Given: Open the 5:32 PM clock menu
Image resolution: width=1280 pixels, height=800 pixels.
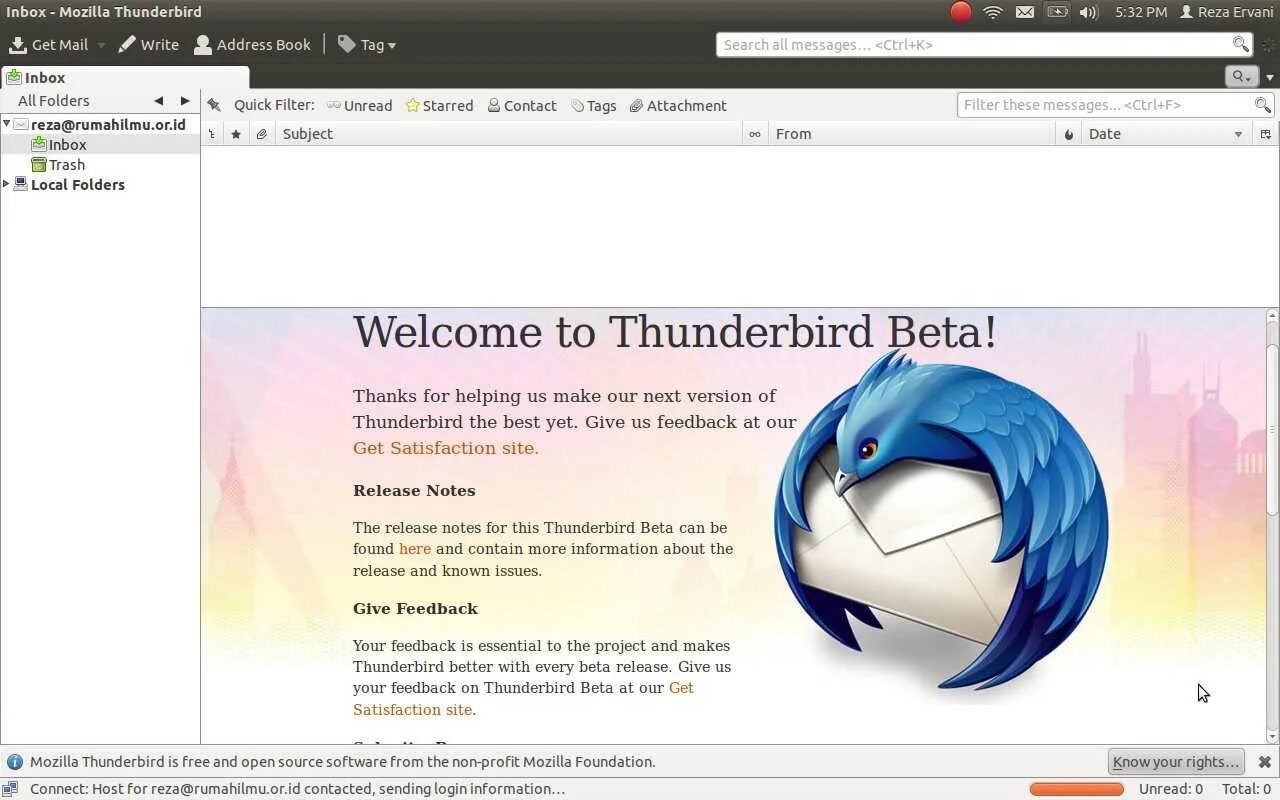Looking at the screenshot, I should tap(1141, 12).
